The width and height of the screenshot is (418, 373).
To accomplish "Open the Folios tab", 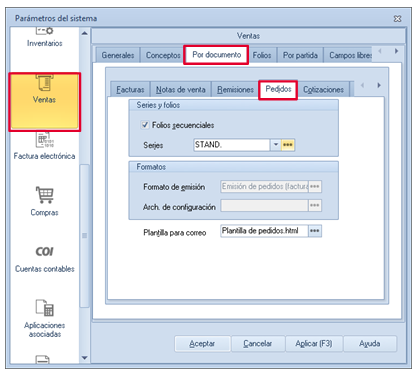I will coord(262,55).
